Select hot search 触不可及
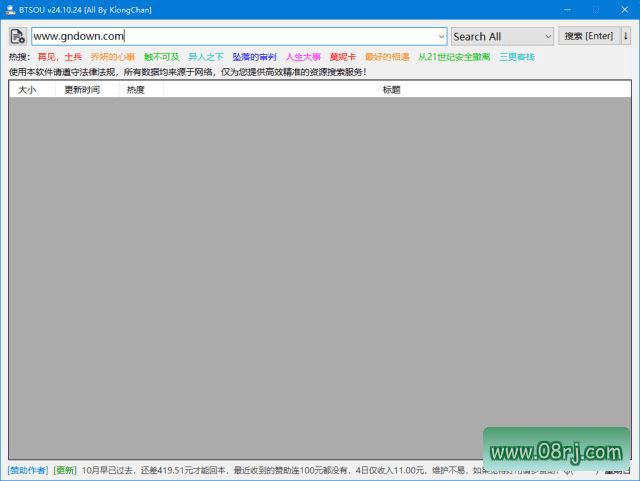This screenshot has width=640, height=481. [x=162, y=57]
